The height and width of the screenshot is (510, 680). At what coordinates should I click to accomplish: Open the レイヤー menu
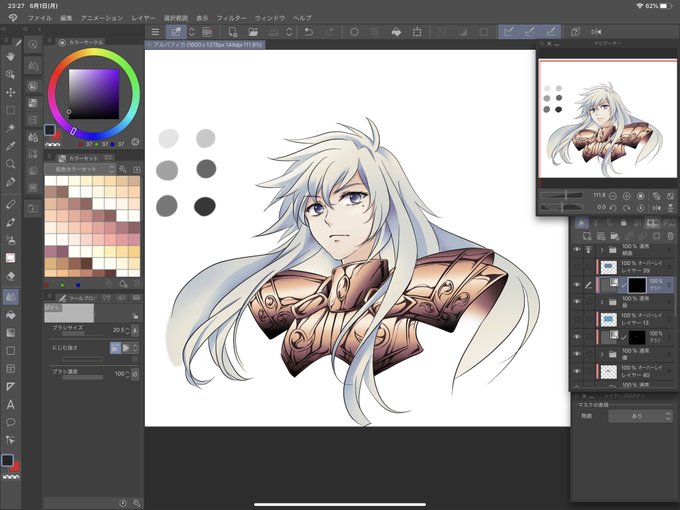[x=143, y=18]
